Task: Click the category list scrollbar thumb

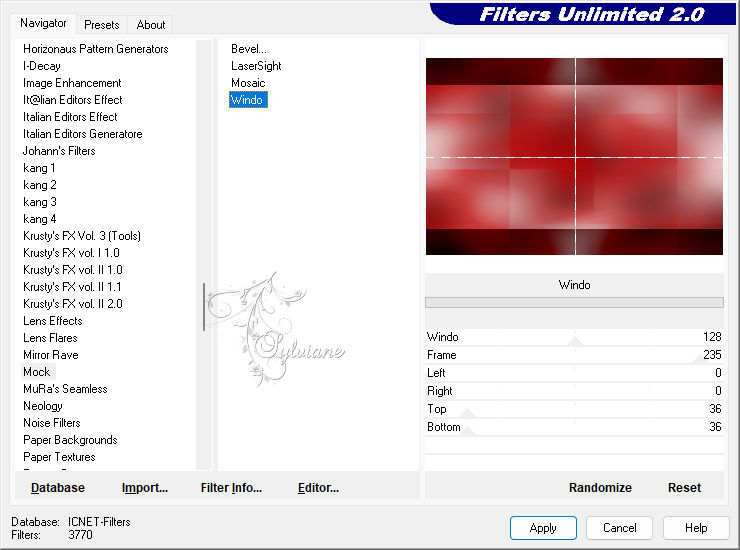Action: coord(204,307)
